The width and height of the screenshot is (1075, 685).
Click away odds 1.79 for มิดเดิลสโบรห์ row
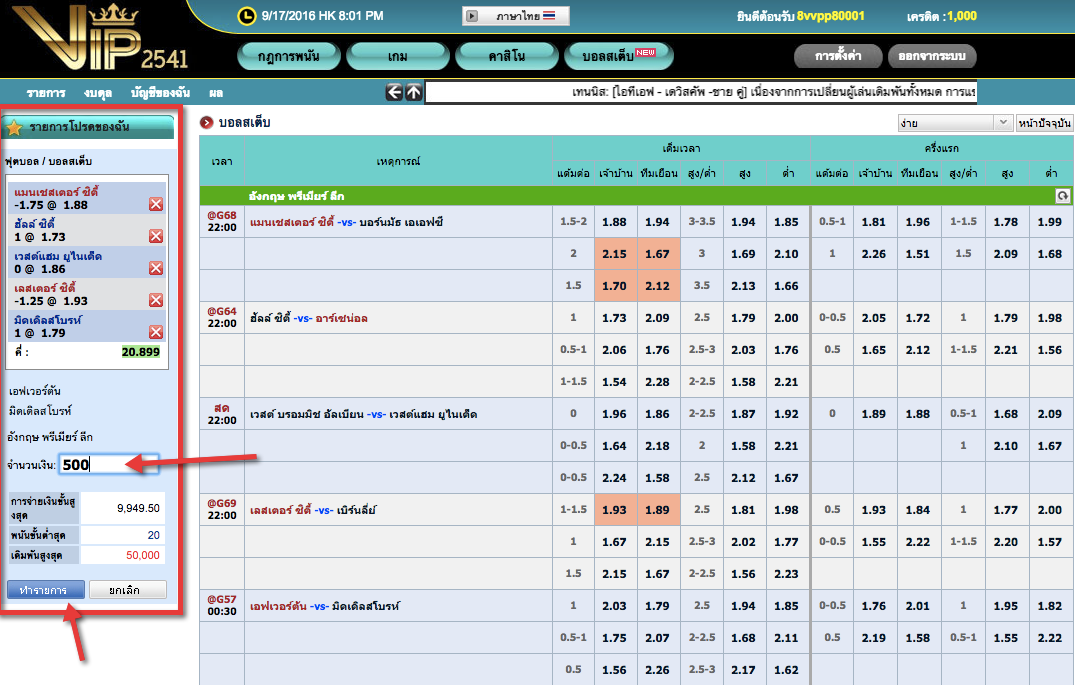[x=657, y=606]
